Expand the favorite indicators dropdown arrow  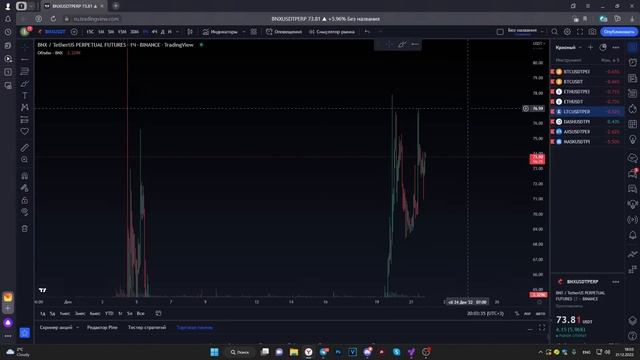(x=244, y=32)
